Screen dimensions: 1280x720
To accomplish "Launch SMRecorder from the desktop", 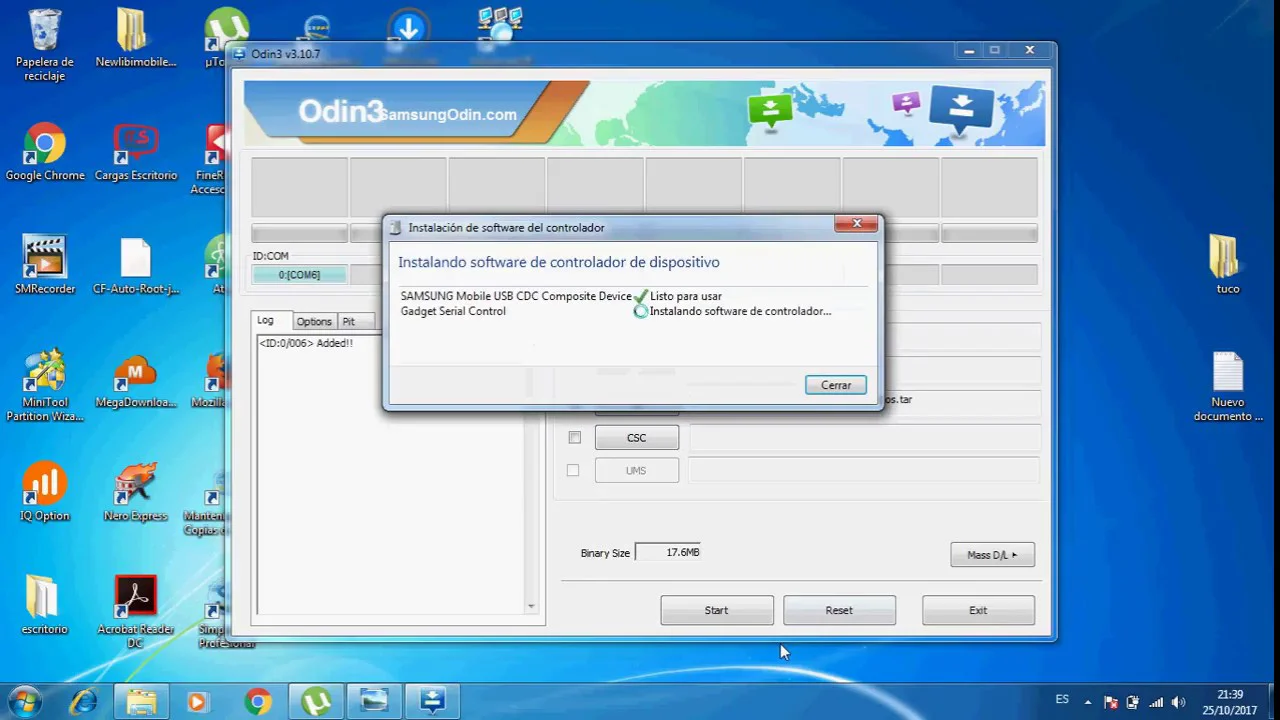I will 44,260.
